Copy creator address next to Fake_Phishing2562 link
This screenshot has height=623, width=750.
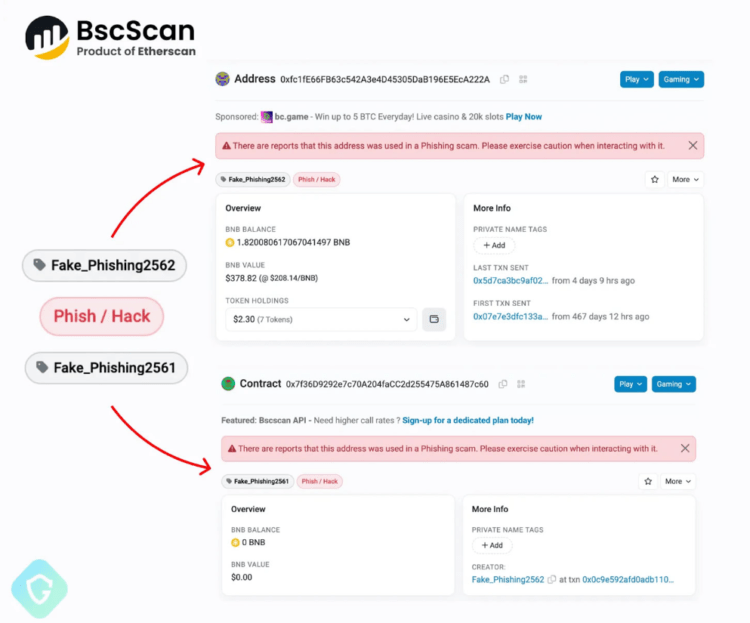[x=552, y=580]
